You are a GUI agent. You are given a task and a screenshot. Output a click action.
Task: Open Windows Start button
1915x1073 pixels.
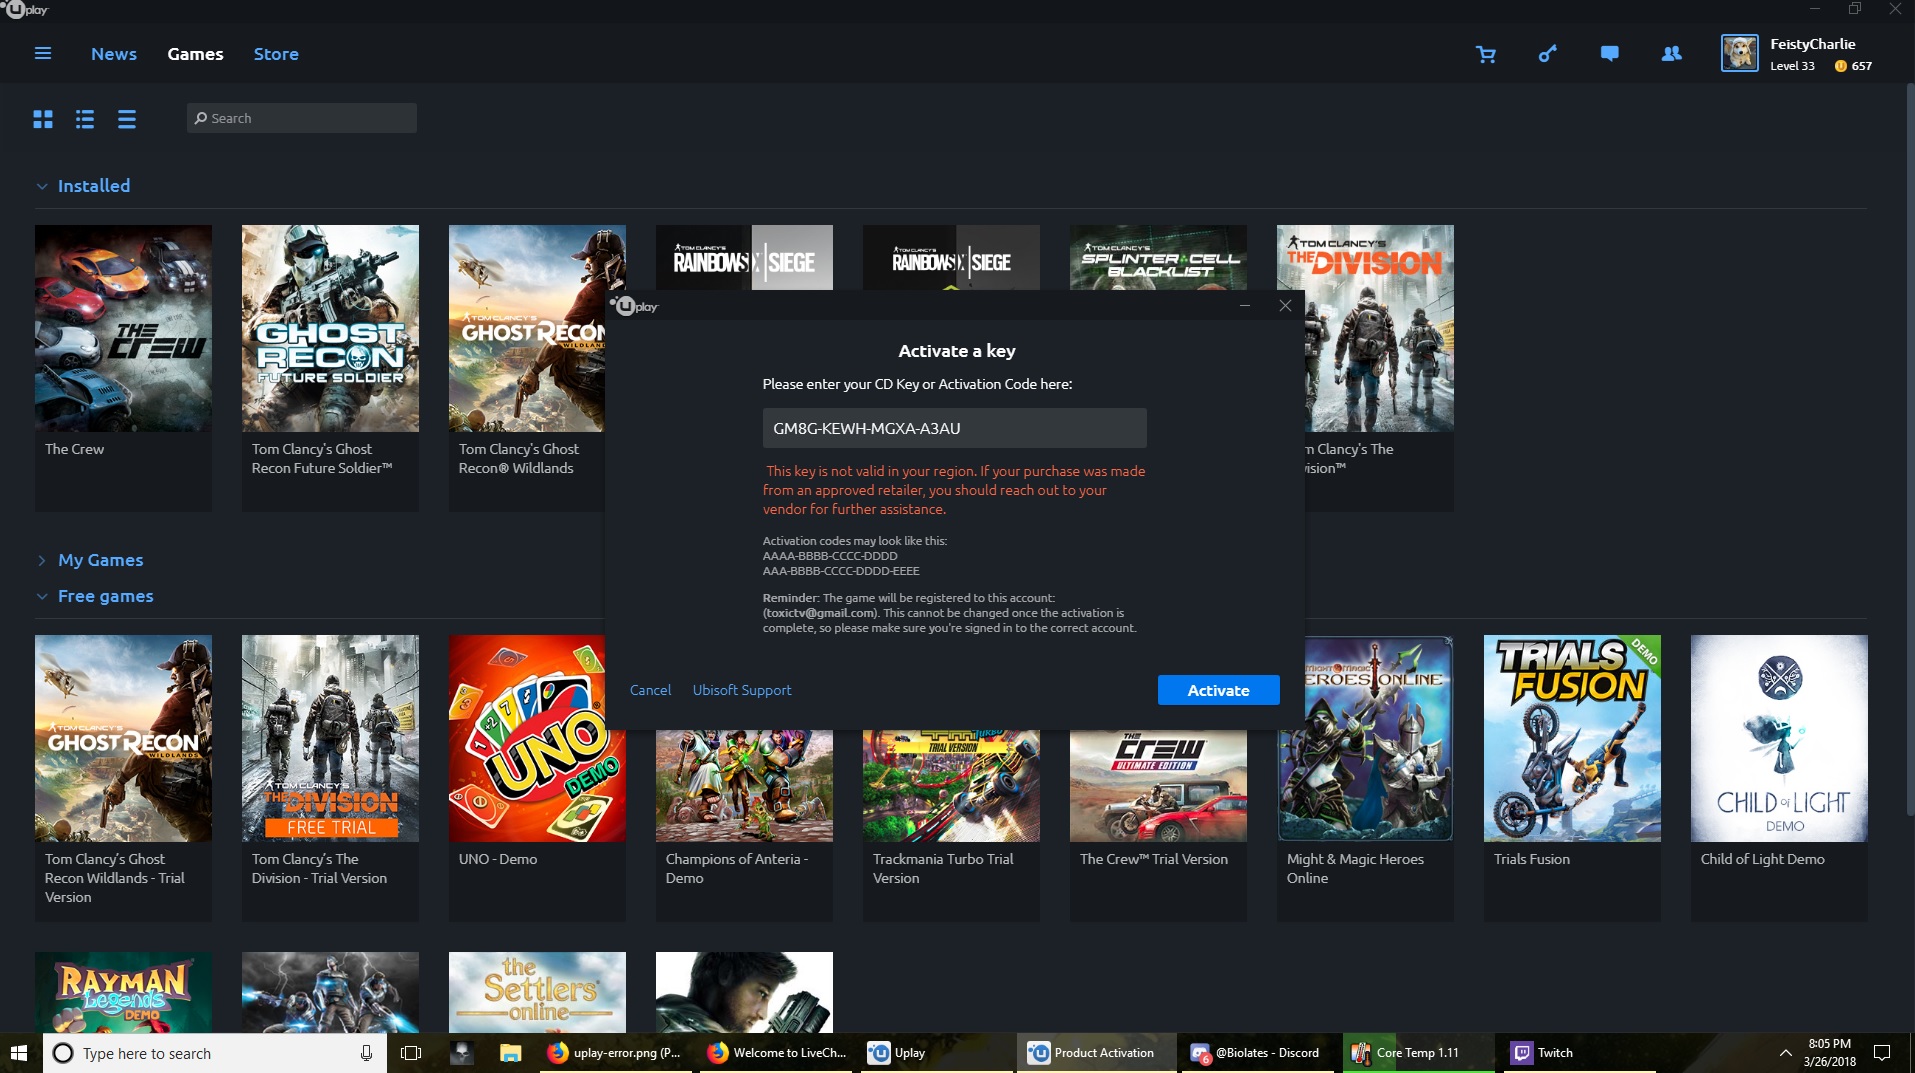19,1053
